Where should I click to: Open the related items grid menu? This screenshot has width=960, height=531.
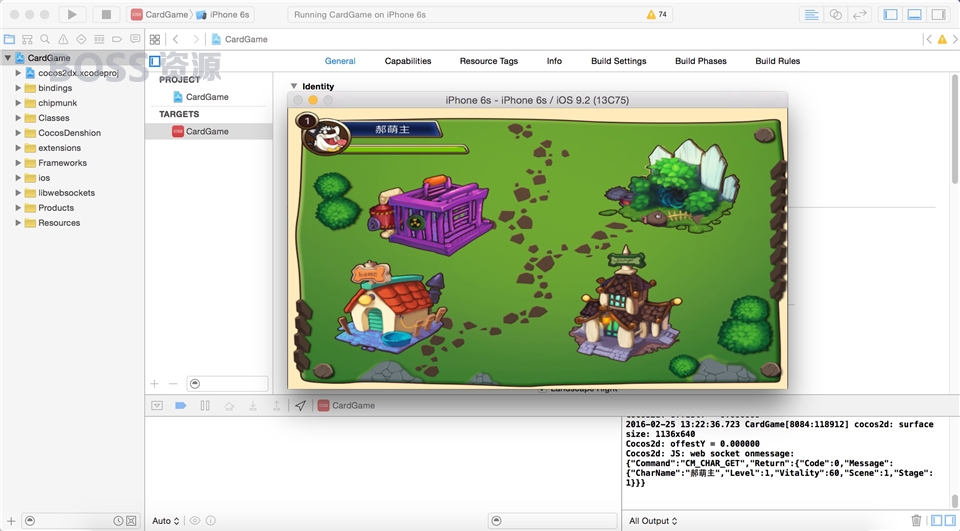155,39
